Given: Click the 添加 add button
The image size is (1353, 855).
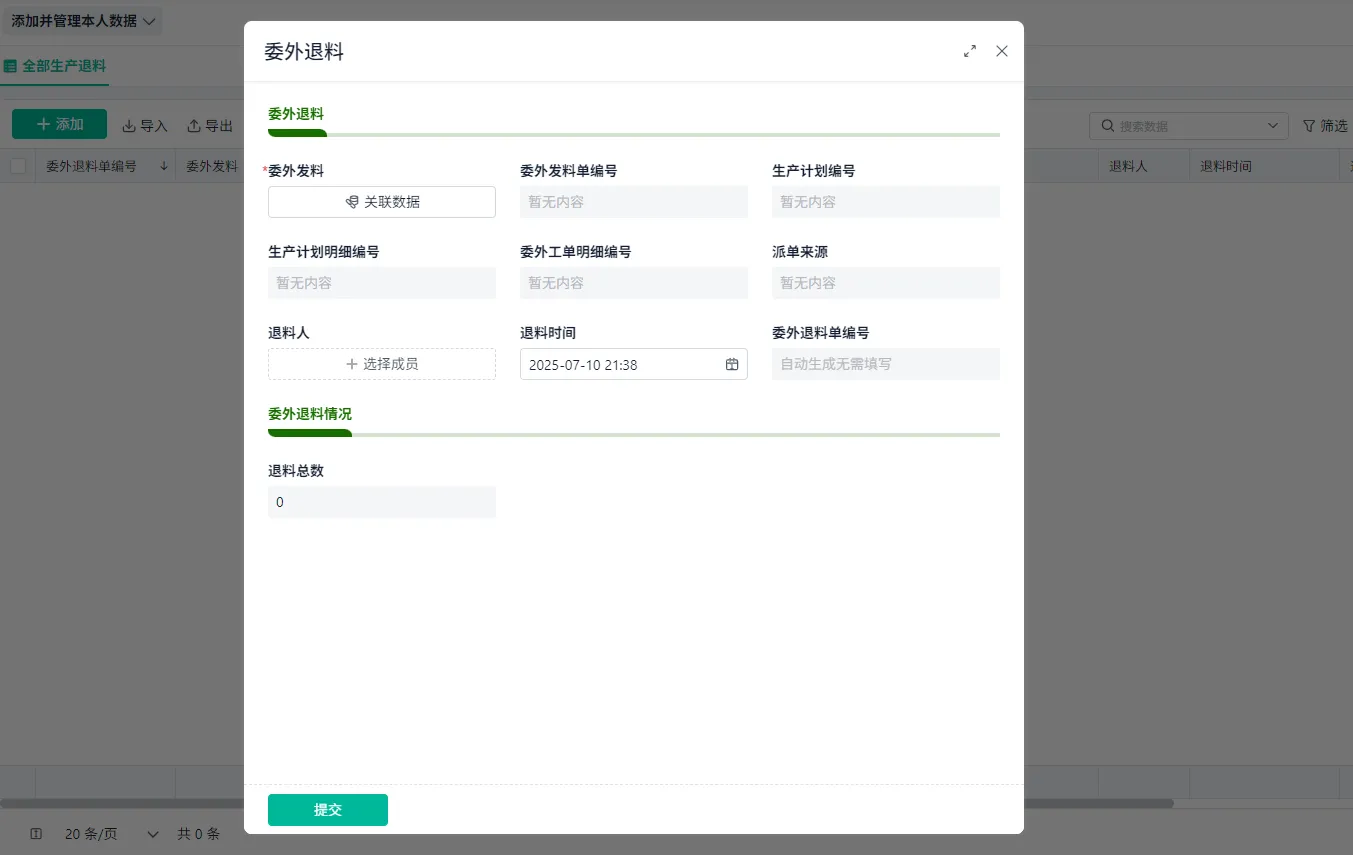Looking at the screenshot, I should (59, 125).
